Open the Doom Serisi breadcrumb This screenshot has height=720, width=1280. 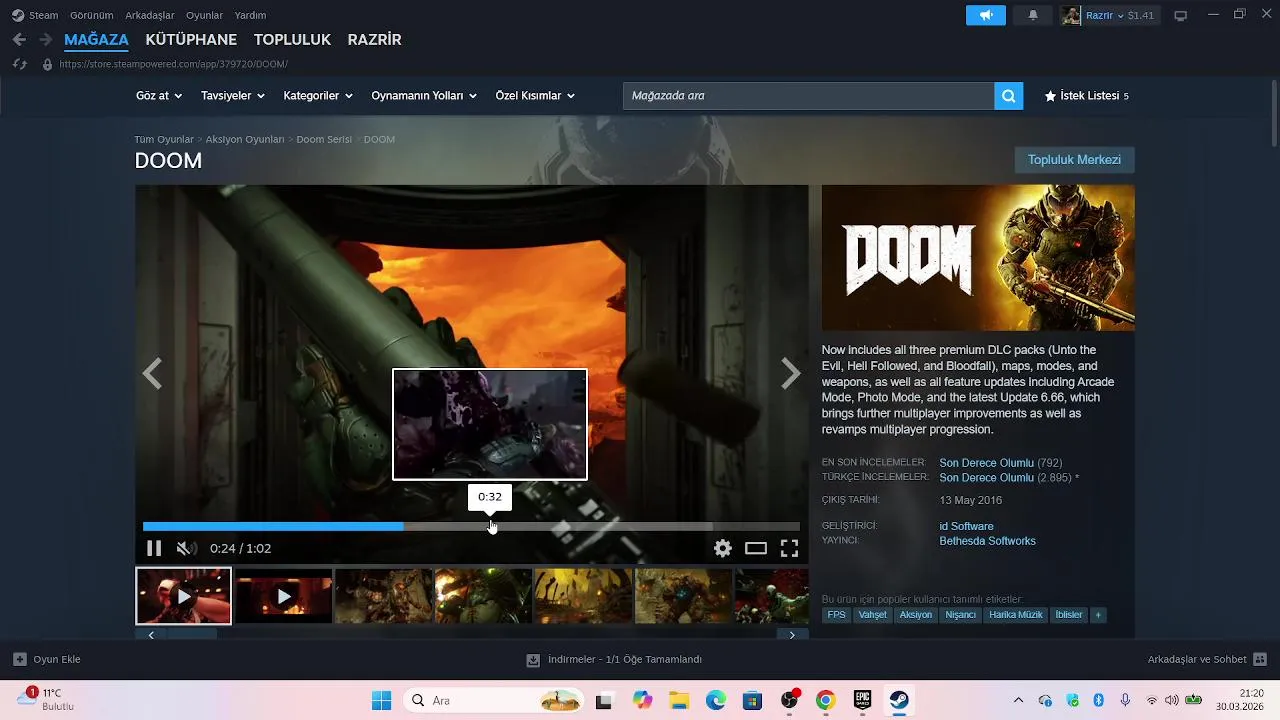click(324, 139)
